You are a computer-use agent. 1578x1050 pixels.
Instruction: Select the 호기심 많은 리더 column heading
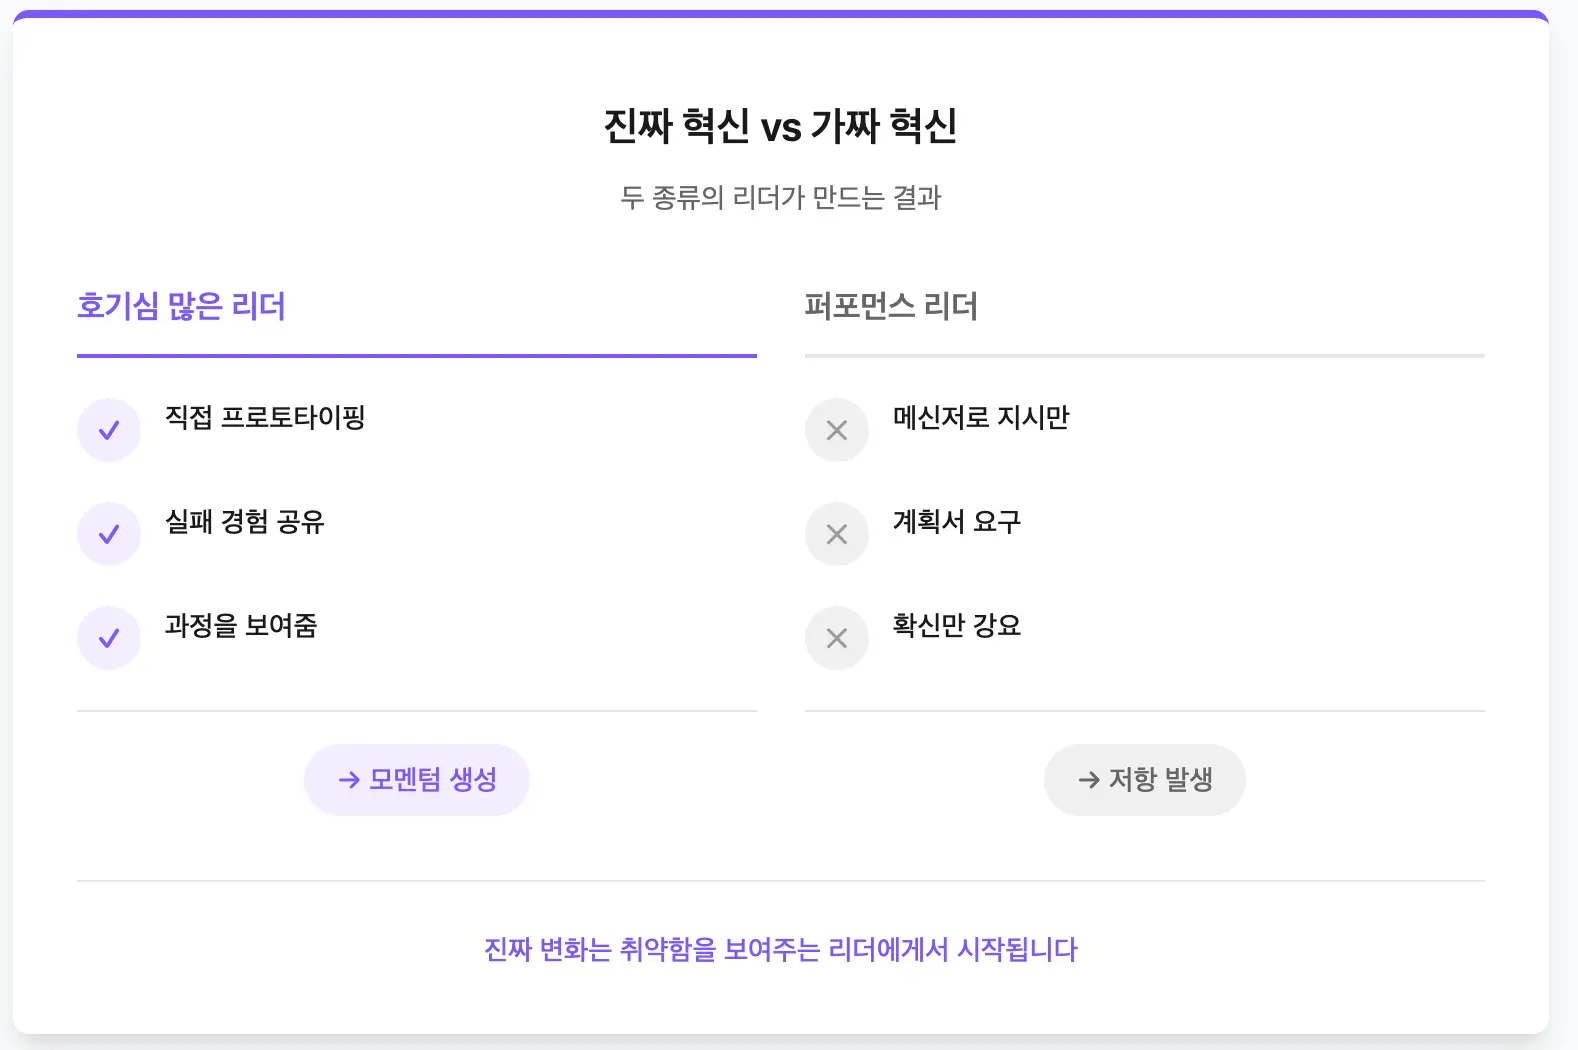coord(181,306)
